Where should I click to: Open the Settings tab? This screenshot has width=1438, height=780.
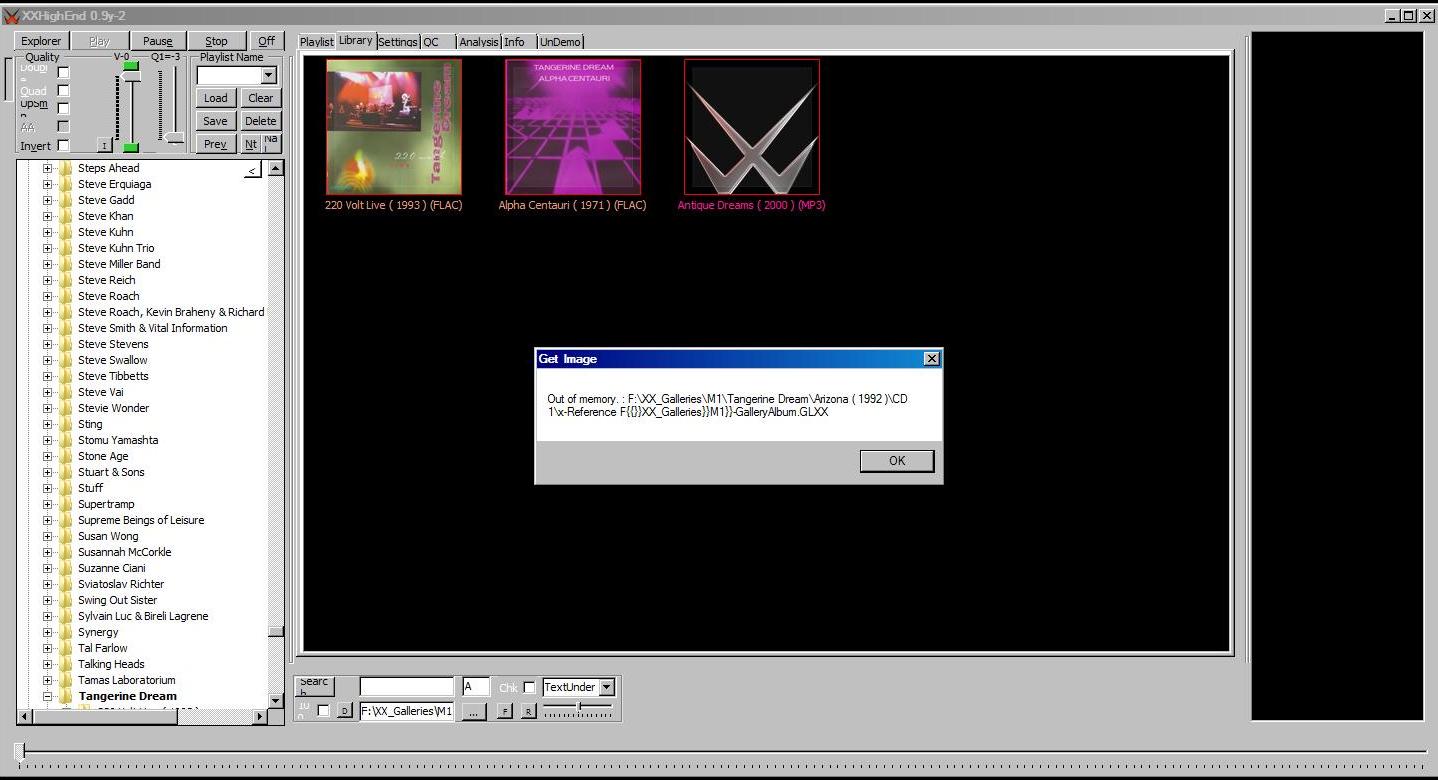(x=398, y=42)
